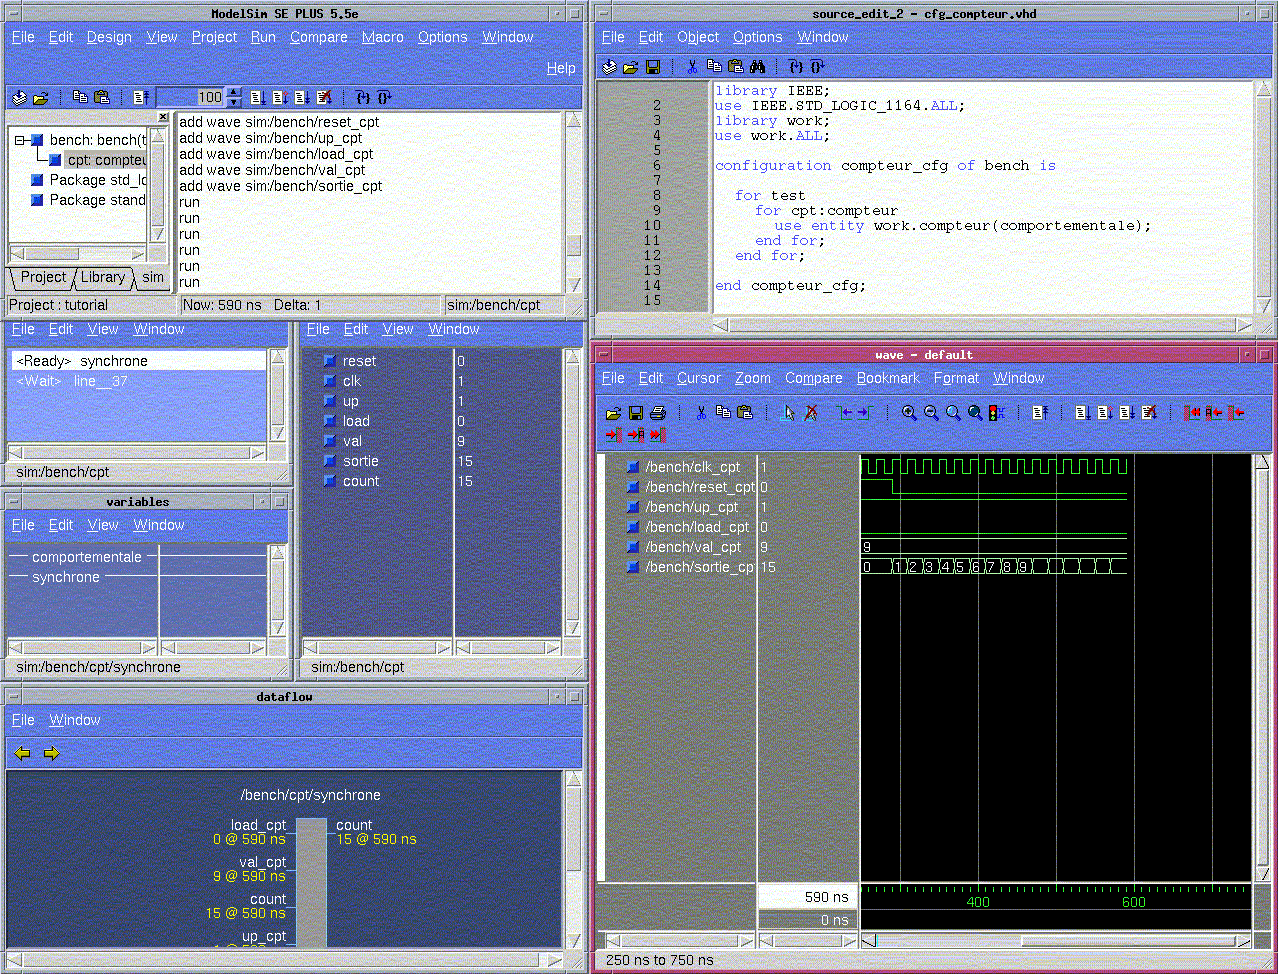Click the run length field showing 100
This screenshot has height=974, width=1278.
(x=190, y=97)
